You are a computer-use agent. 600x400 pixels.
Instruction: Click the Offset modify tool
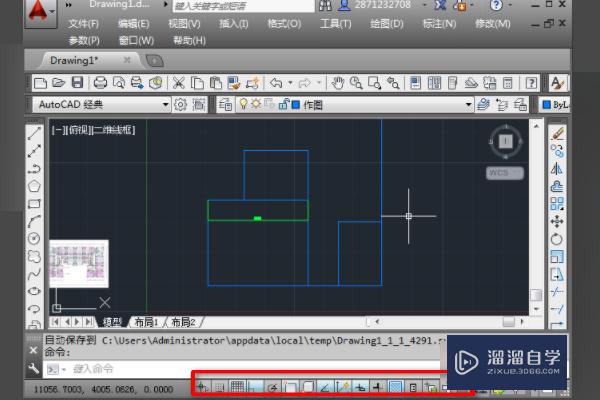(x=557, y=186)
